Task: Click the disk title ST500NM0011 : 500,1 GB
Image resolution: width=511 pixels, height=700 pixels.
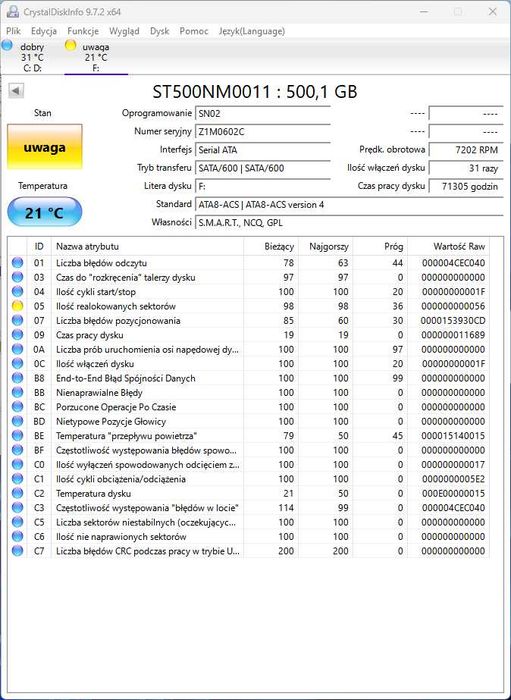Action: [255, 92]
